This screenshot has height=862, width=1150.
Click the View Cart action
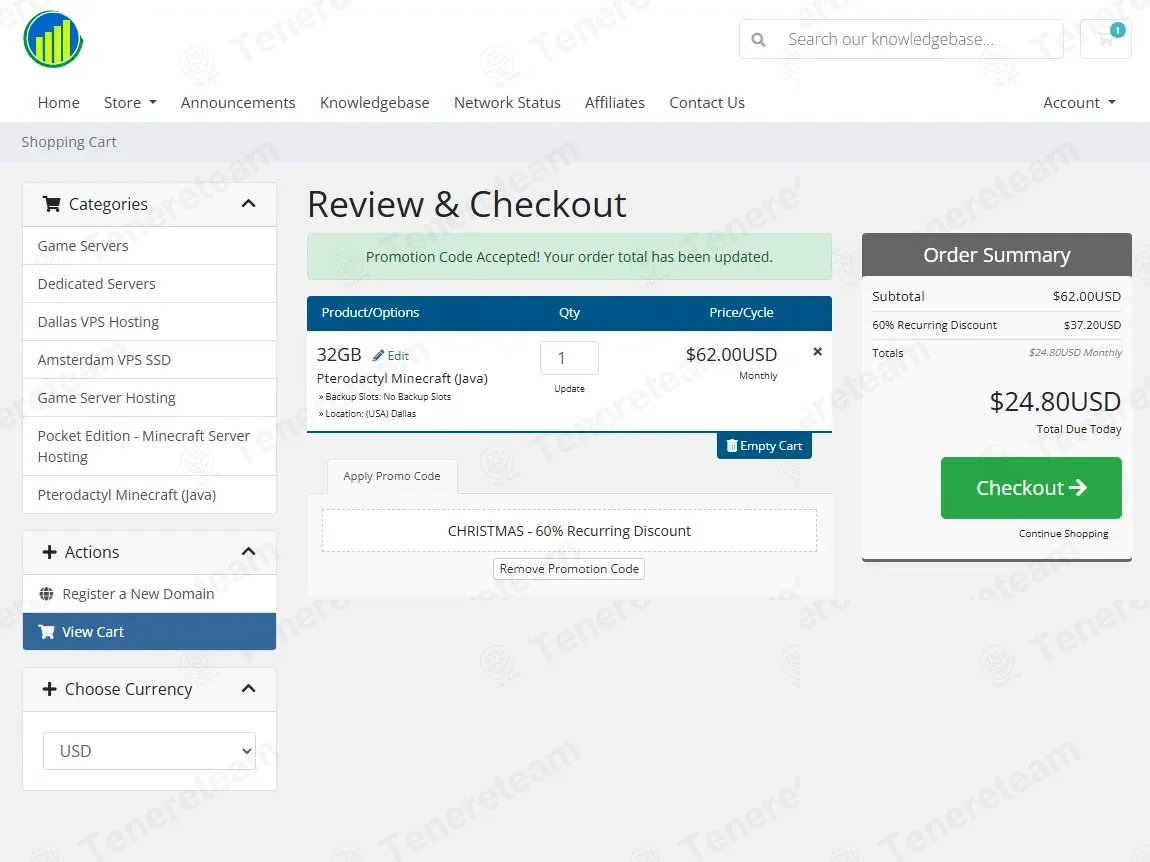click(x=149, y=632)
